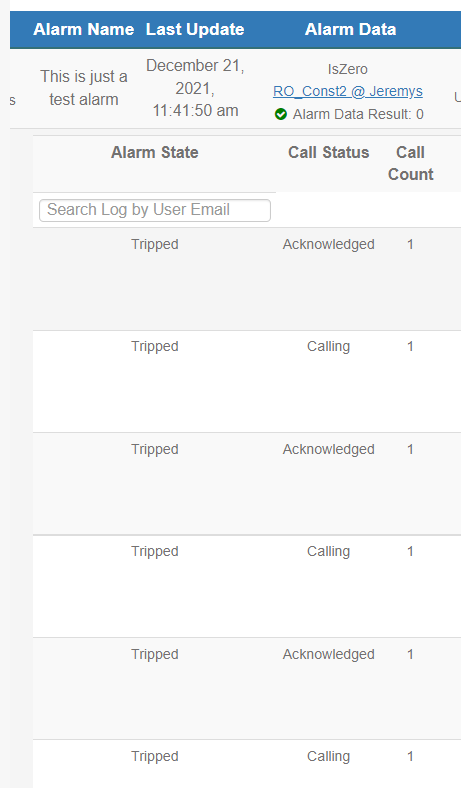Screen dimensions: 461x788
Task: Click the Alarm Data column header
Action: coord(350,29)
